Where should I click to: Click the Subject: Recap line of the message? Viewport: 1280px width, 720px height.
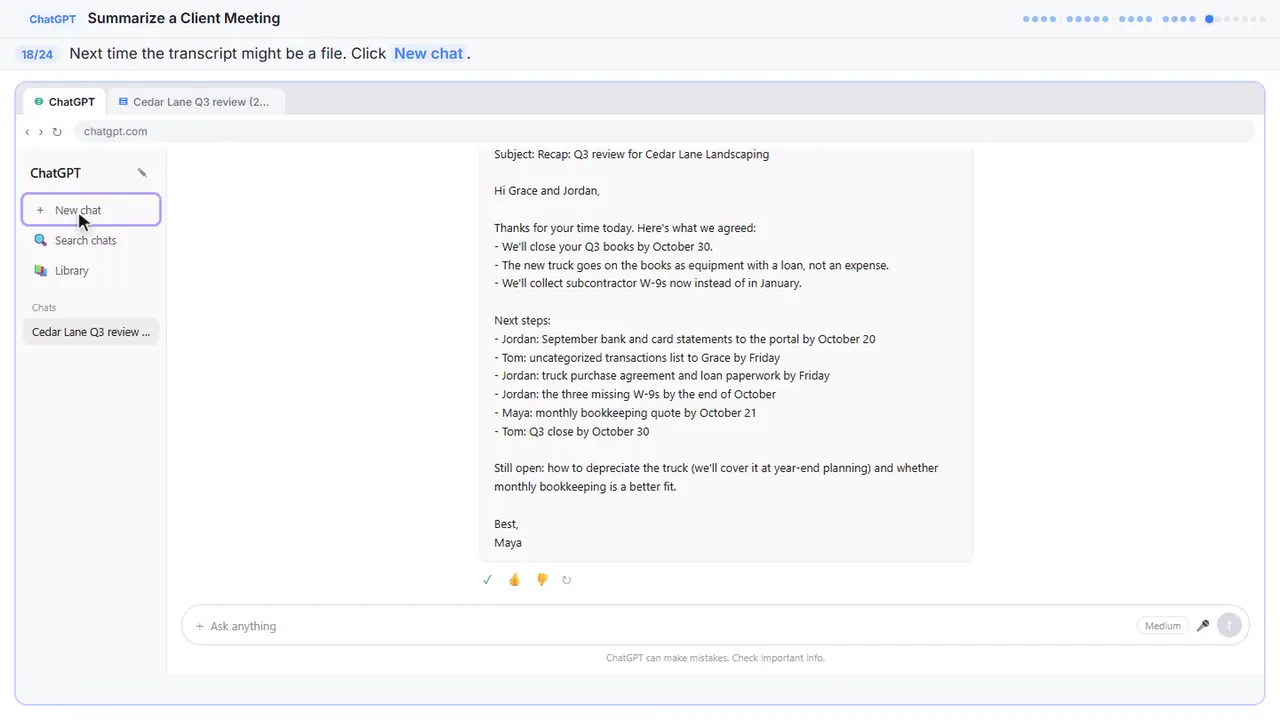coord(631,154)
